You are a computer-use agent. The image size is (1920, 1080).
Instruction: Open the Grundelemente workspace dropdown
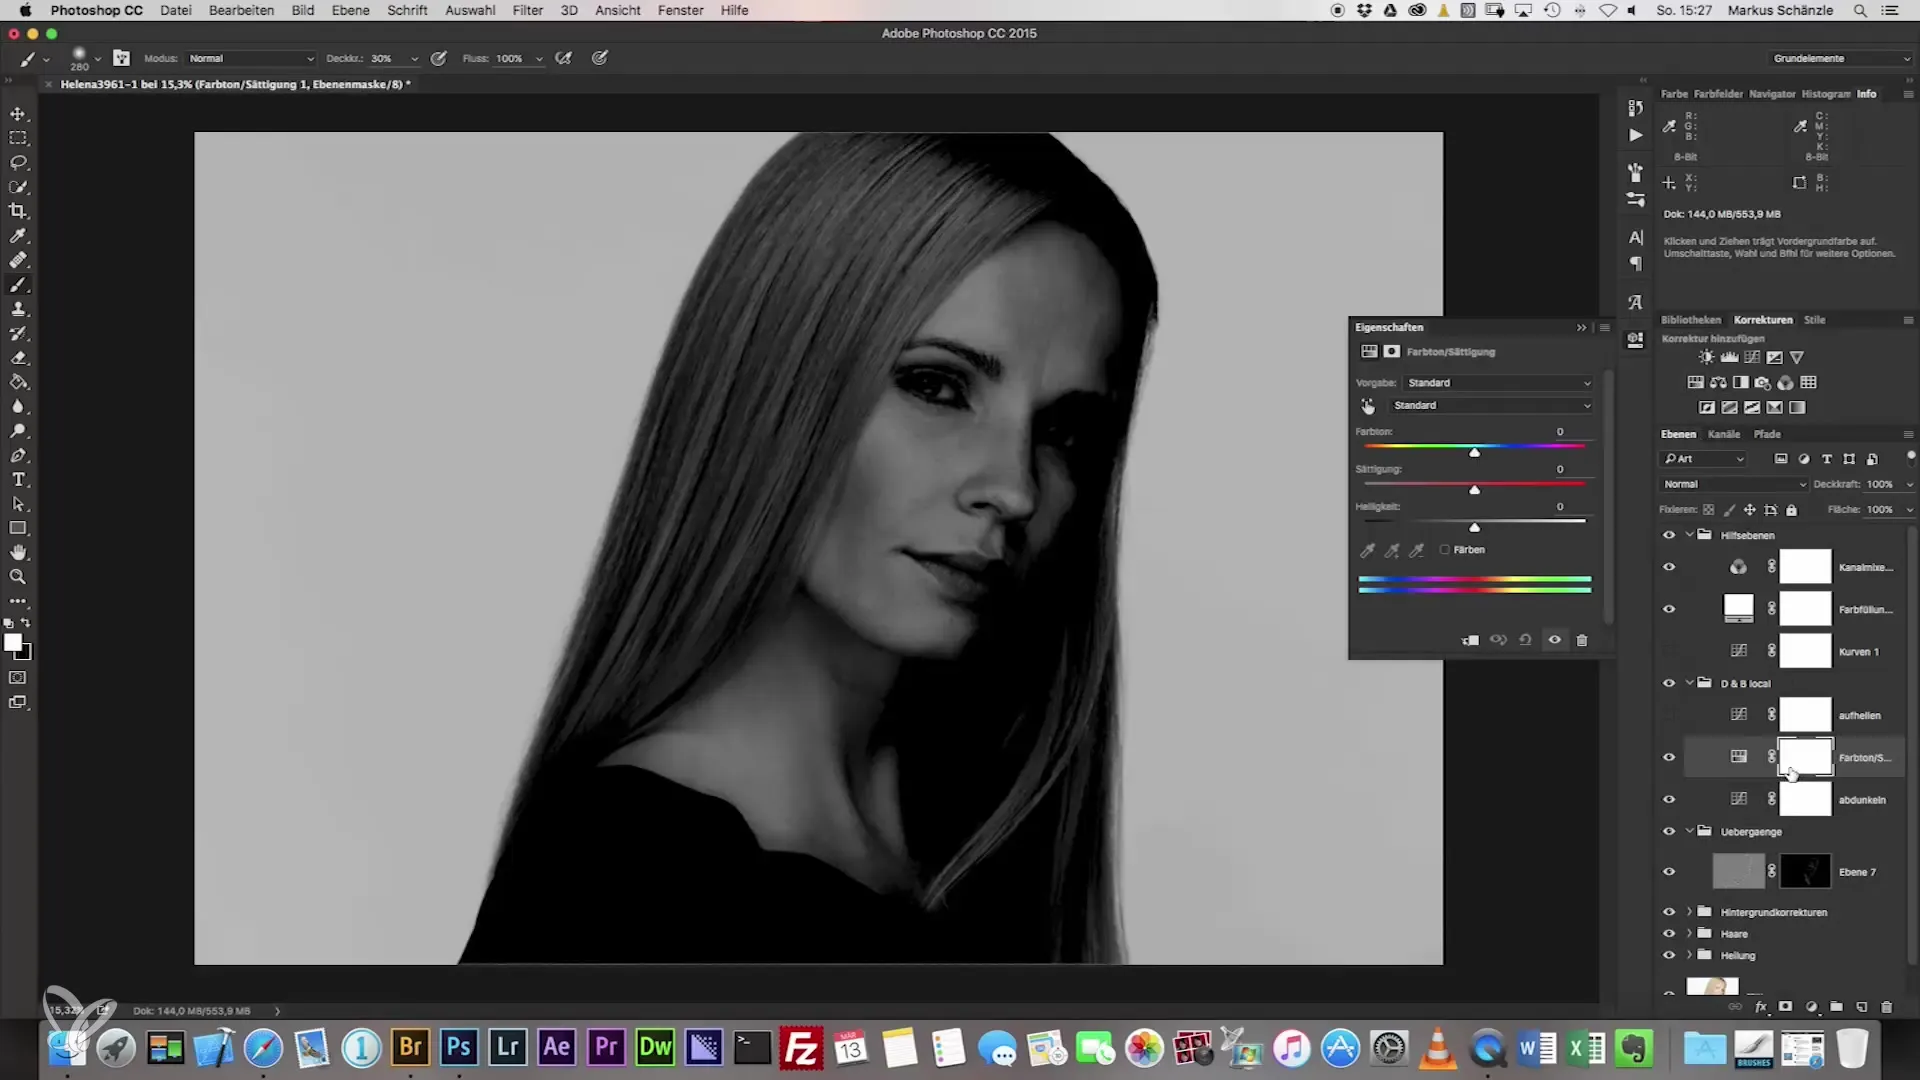(x=1840, y=58)
